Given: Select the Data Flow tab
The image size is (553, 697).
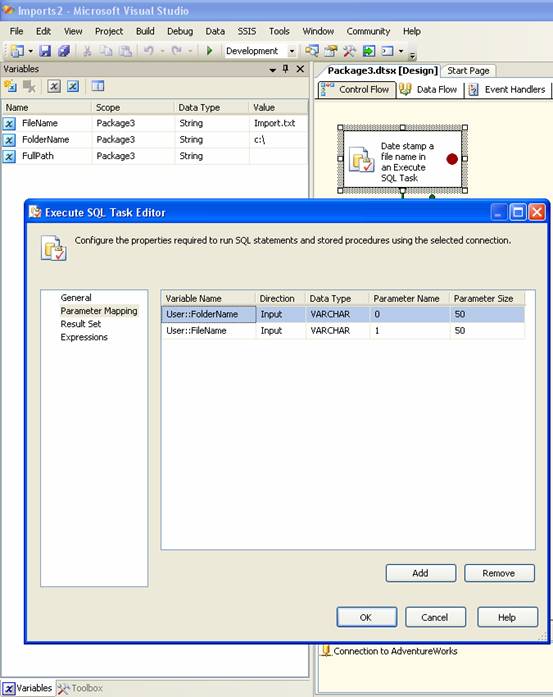Looking at the screenshot, I should pyautogui.click(x=429, y=89).
